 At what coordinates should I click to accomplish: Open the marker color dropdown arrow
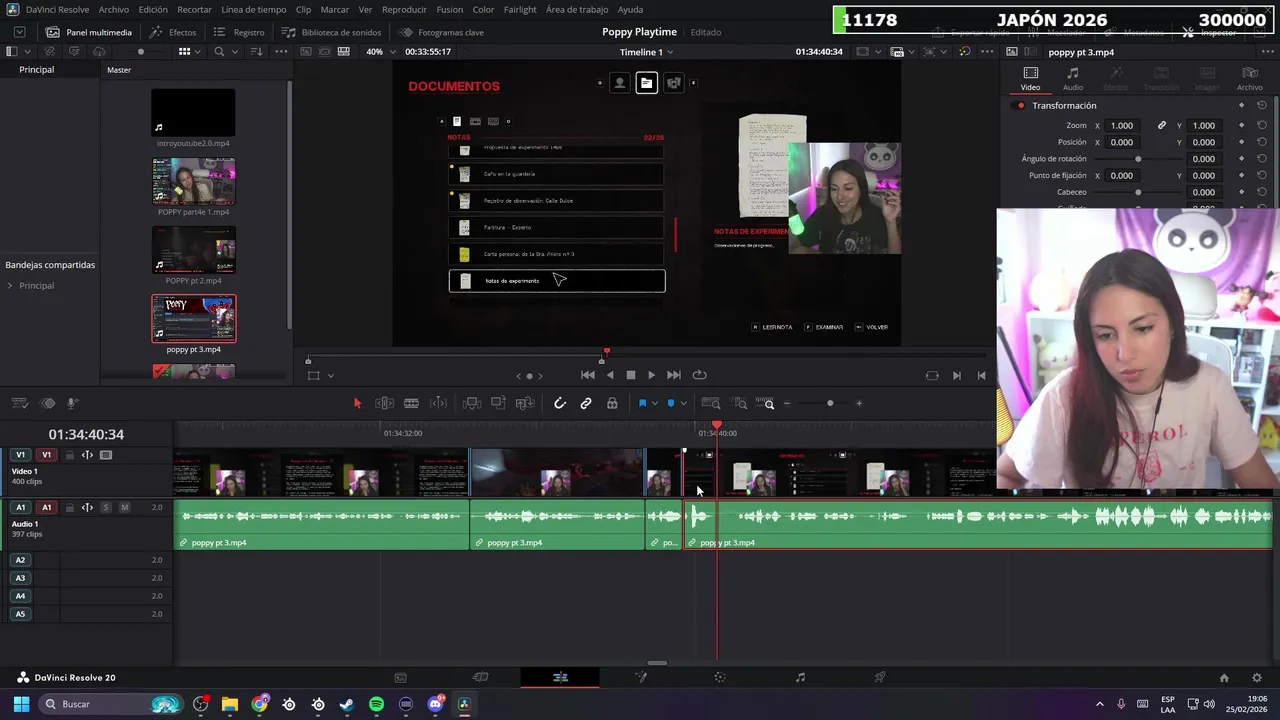pos(684,403)
